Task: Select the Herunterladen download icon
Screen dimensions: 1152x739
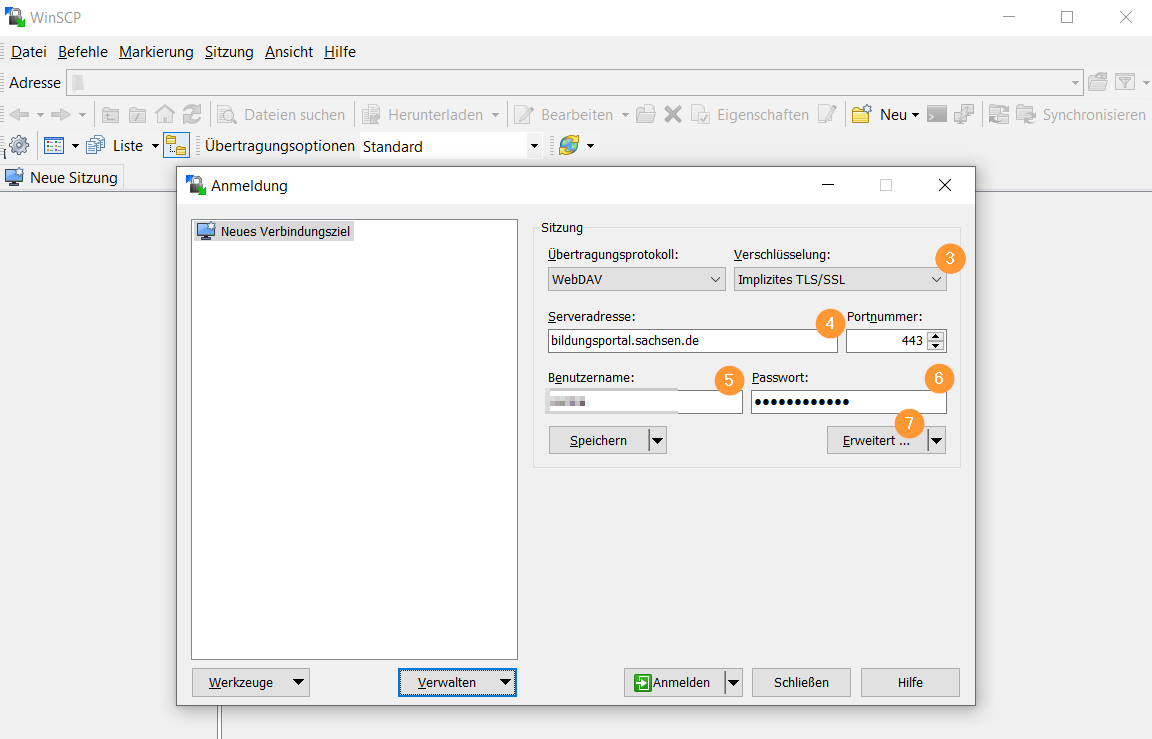Action: coord(370,115)
